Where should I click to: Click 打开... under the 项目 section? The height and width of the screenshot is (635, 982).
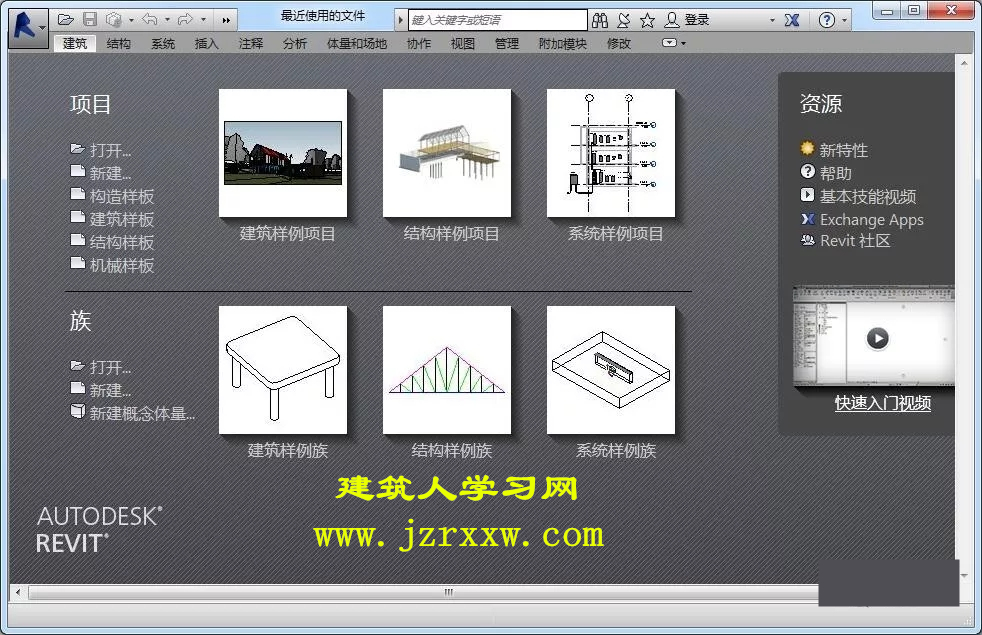click(x=101, y=150)
